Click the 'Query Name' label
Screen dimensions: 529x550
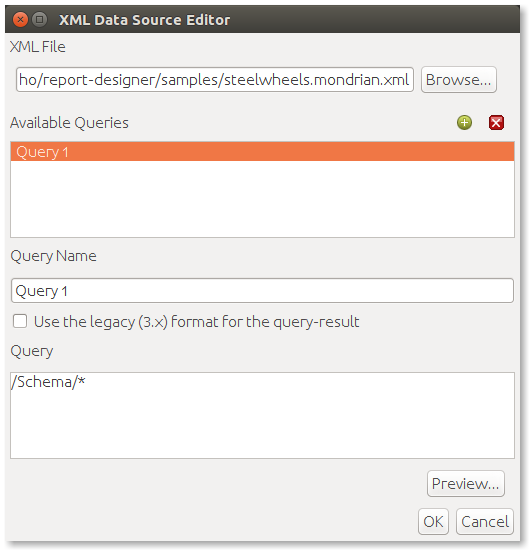53,256
